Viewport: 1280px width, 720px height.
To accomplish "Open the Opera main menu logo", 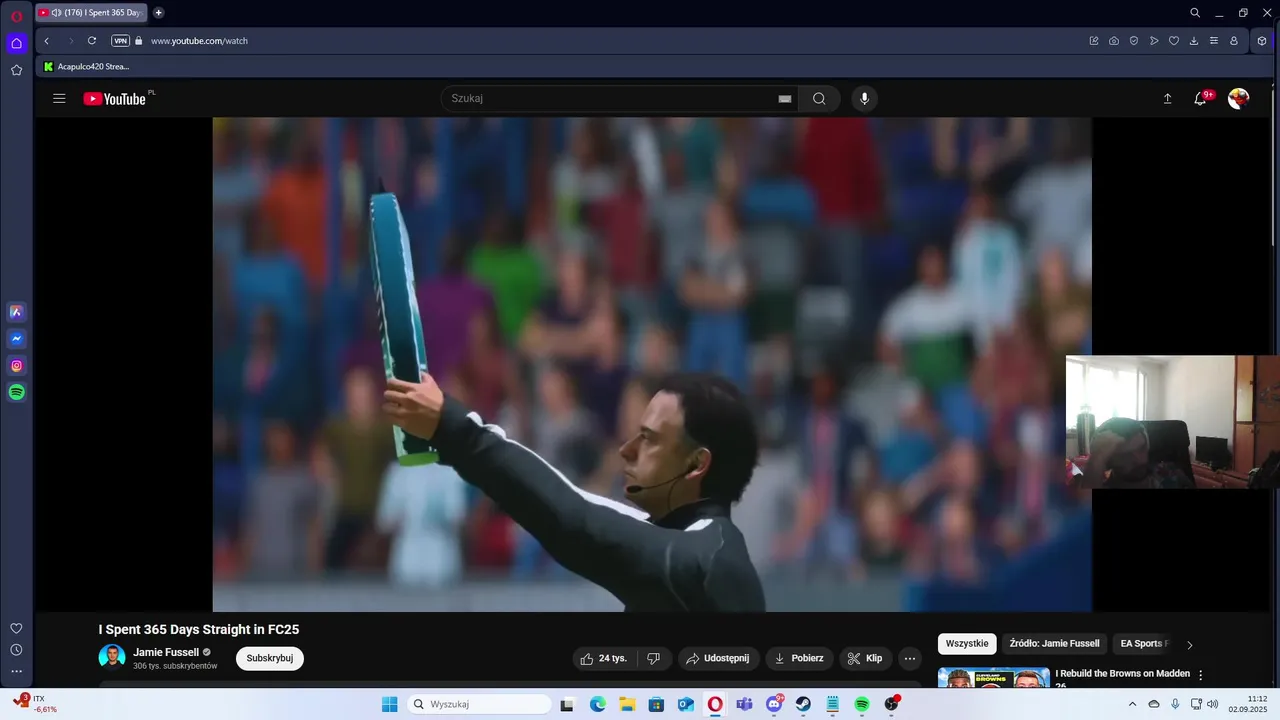I will tap(16, 16).
